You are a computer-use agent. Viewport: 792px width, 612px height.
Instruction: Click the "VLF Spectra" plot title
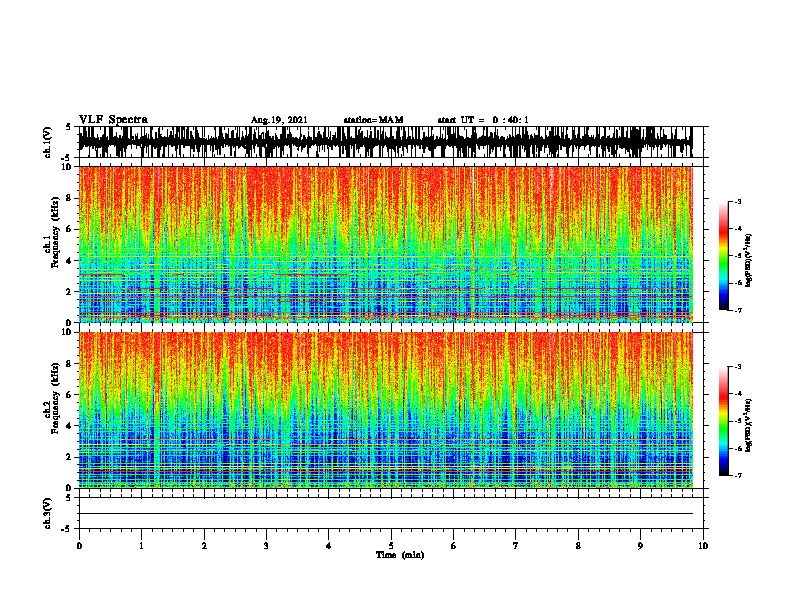[113, 120]
